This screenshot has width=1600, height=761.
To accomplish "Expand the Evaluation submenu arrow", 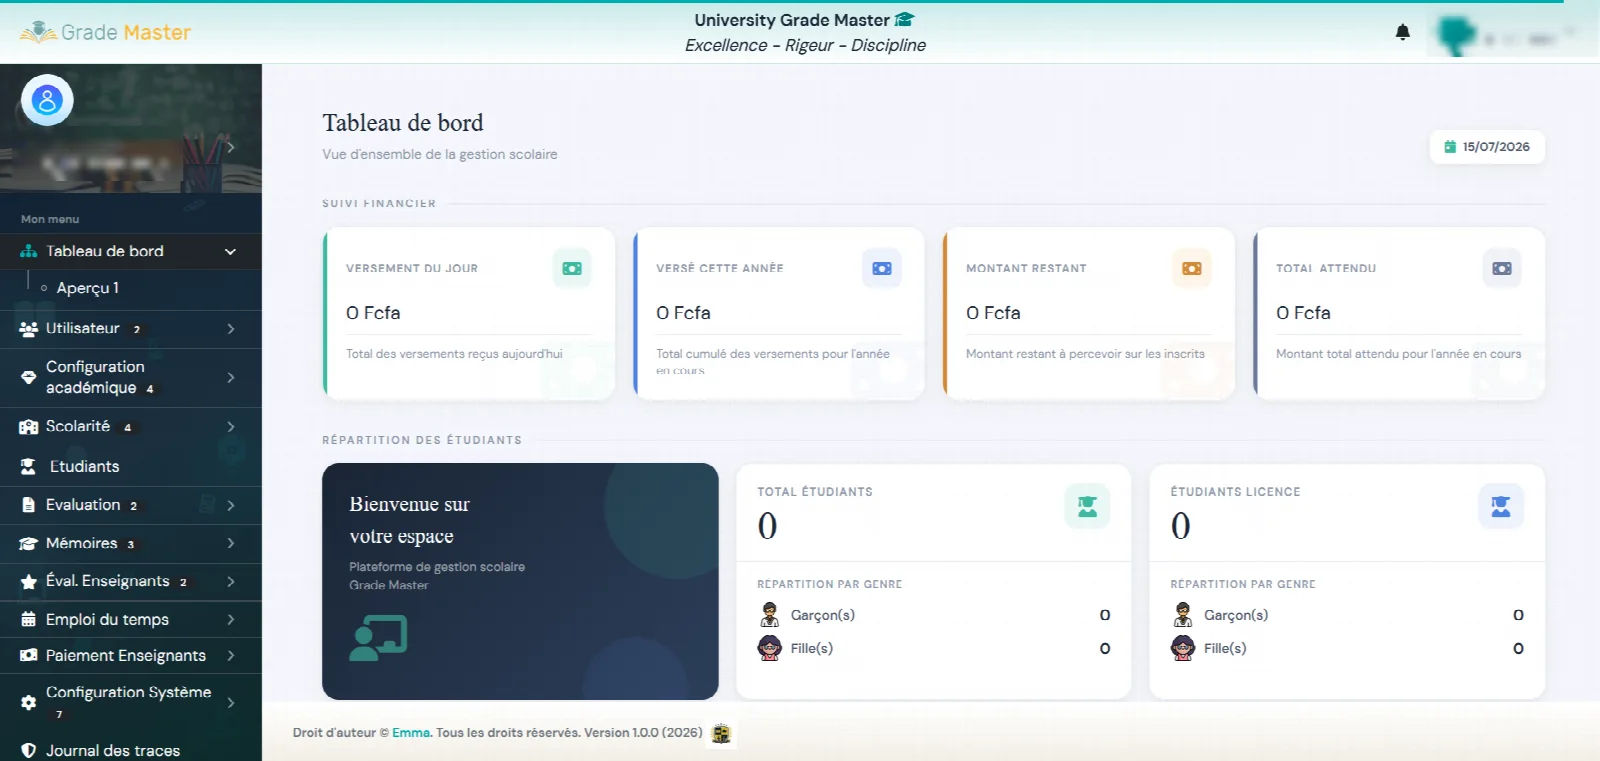I will [x=231, y=505].
